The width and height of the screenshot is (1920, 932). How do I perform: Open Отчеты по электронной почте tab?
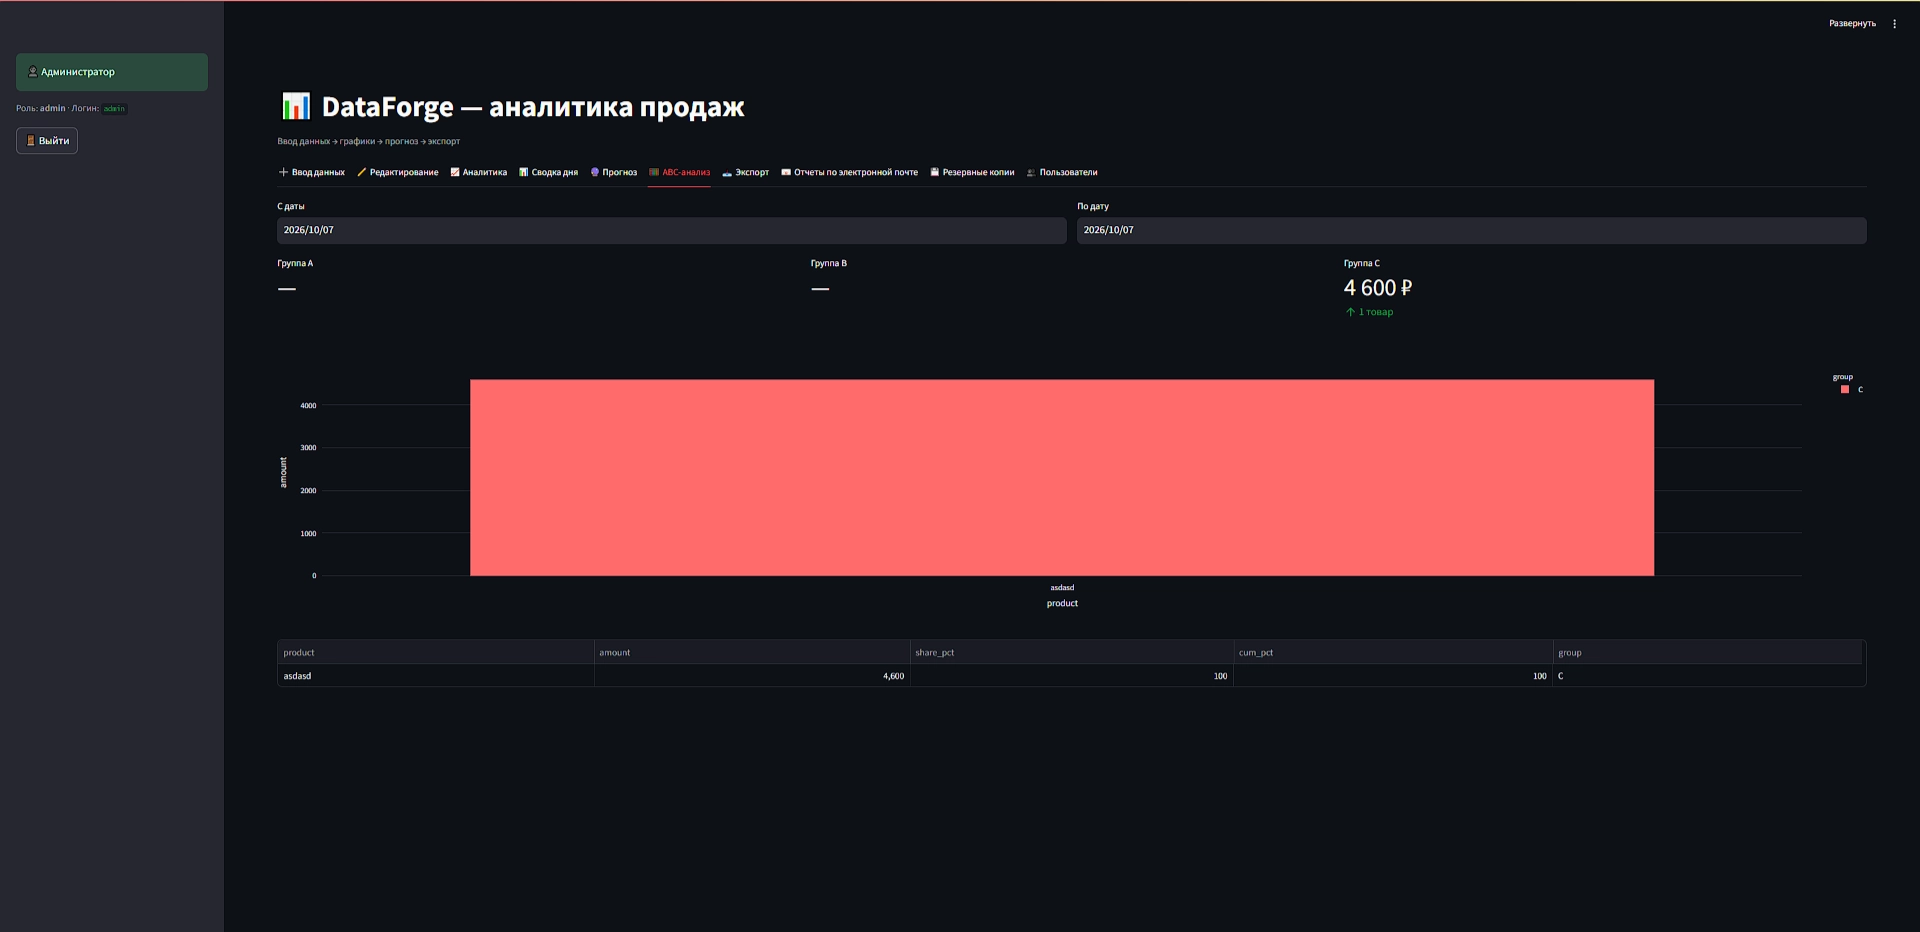[850, 172]
